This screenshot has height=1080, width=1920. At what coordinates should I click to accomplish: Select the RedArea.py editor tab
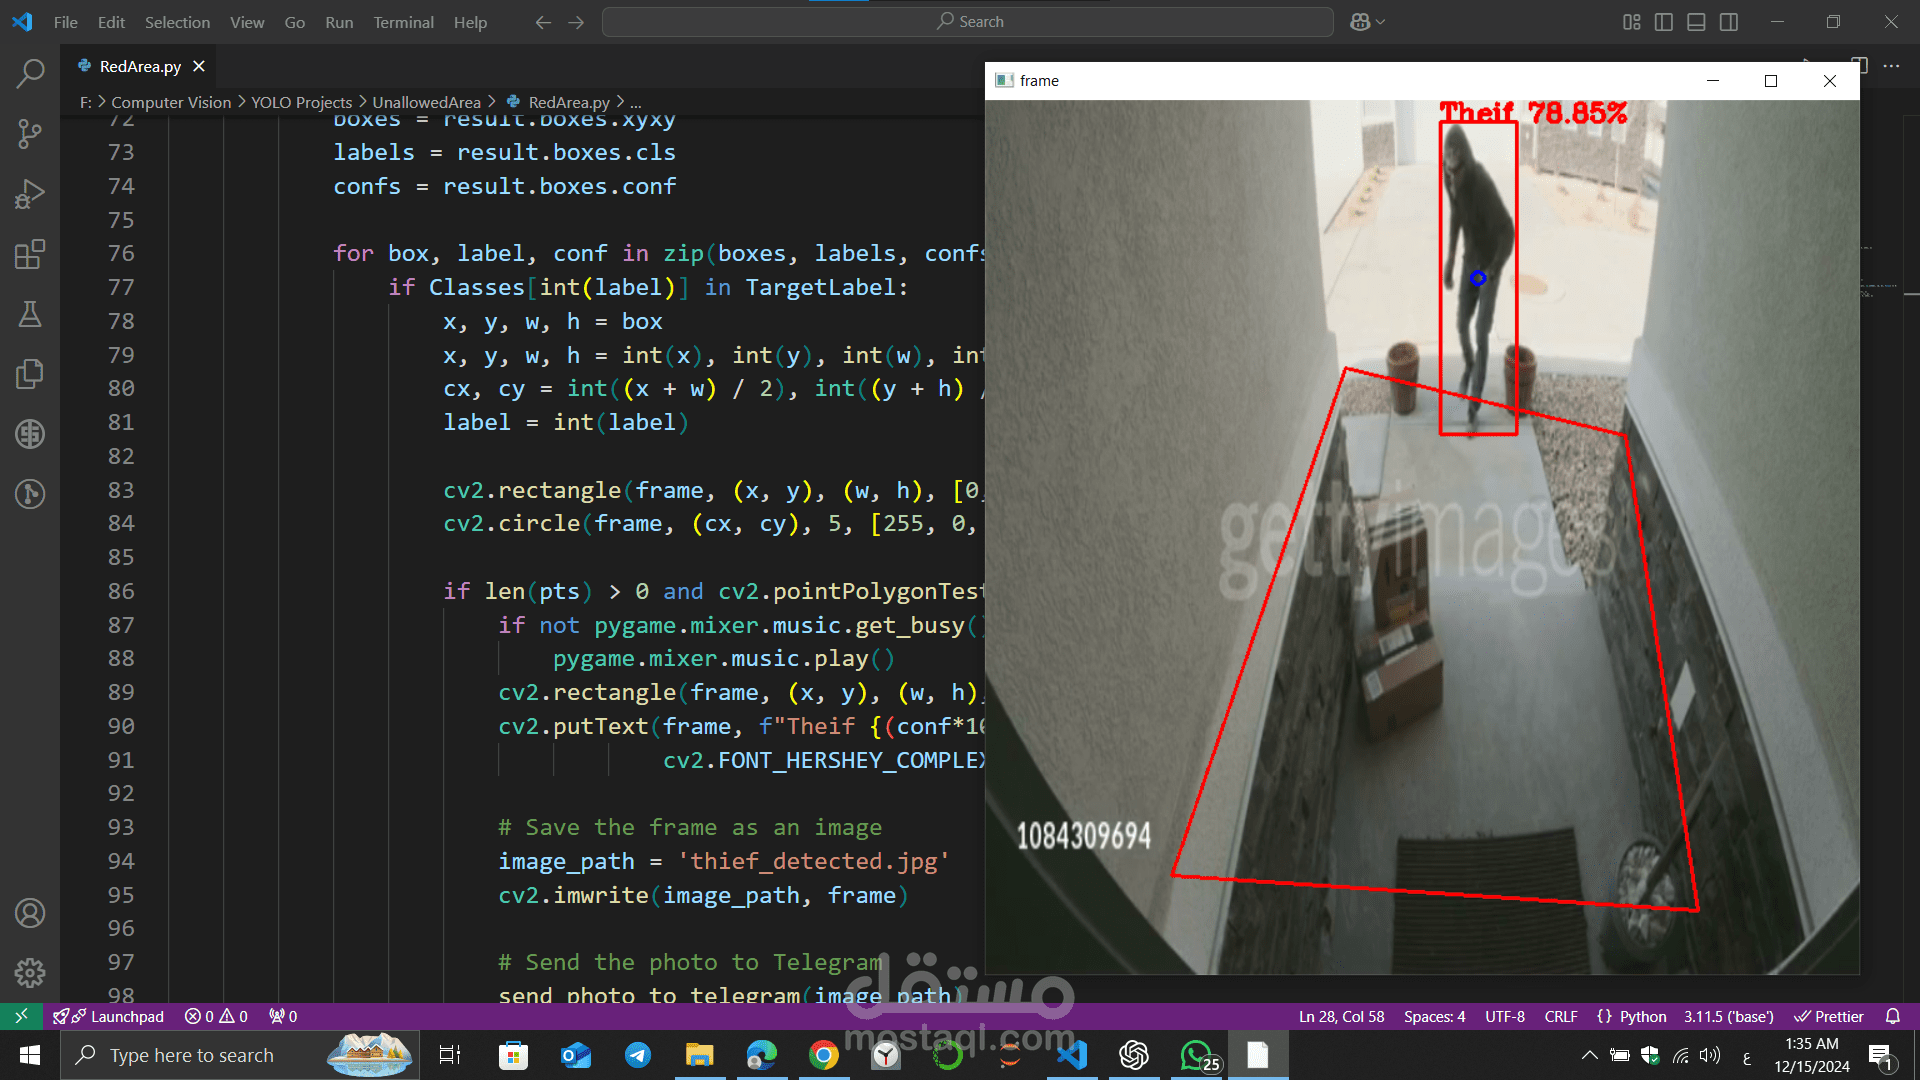pyautogui.click(x=140, y=66)
